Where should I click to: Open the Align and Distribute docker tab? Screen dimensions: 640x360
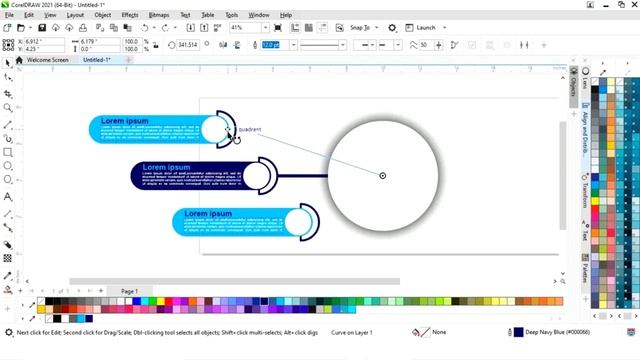tap(585, 131)
